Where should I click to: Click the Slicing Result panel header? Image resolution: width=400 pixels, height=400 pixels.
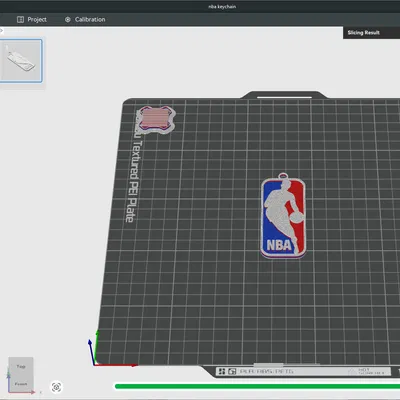pyautogui.click(x=371, y=33)
